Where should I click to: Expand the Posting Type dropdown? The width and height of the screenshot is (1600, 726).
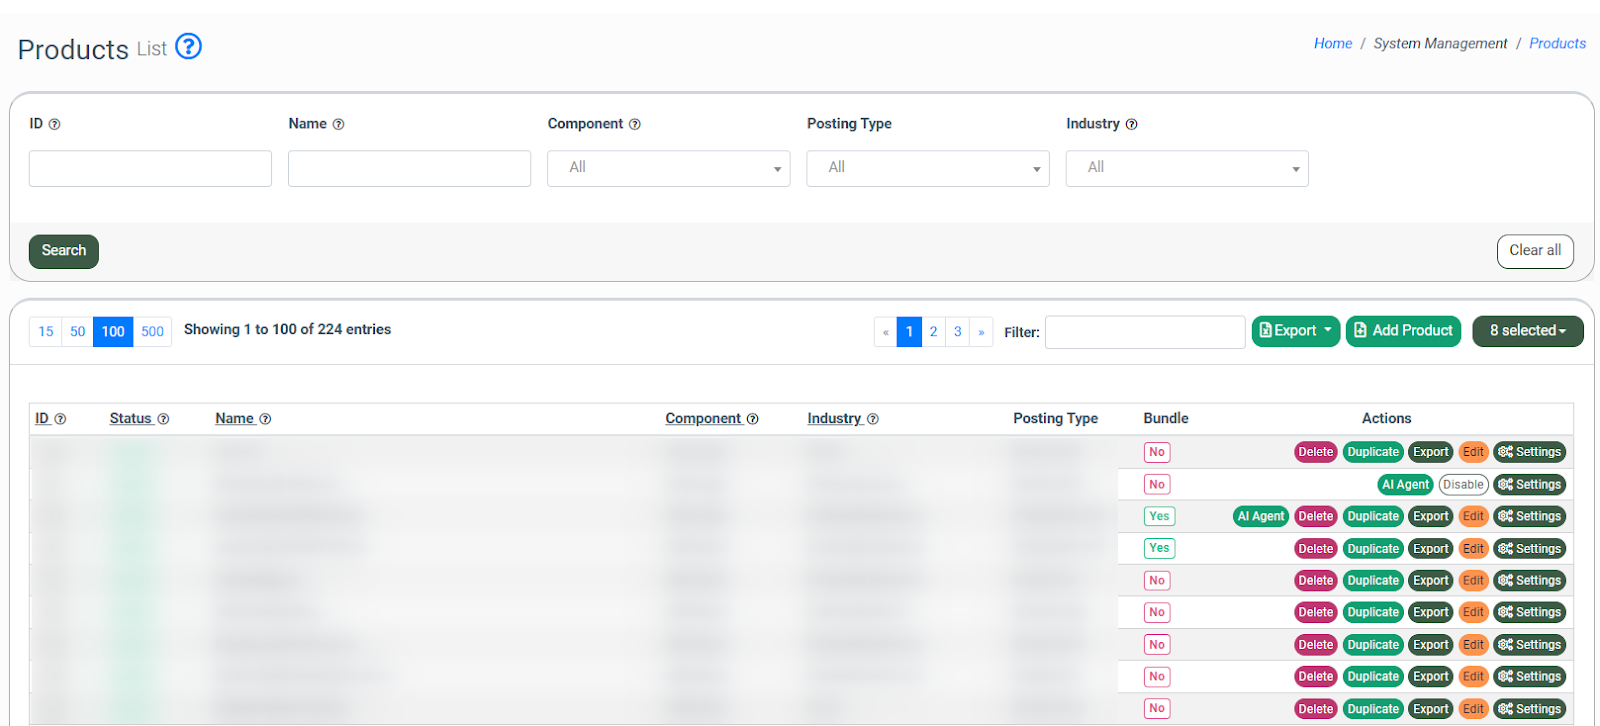(x=927, y=168)
